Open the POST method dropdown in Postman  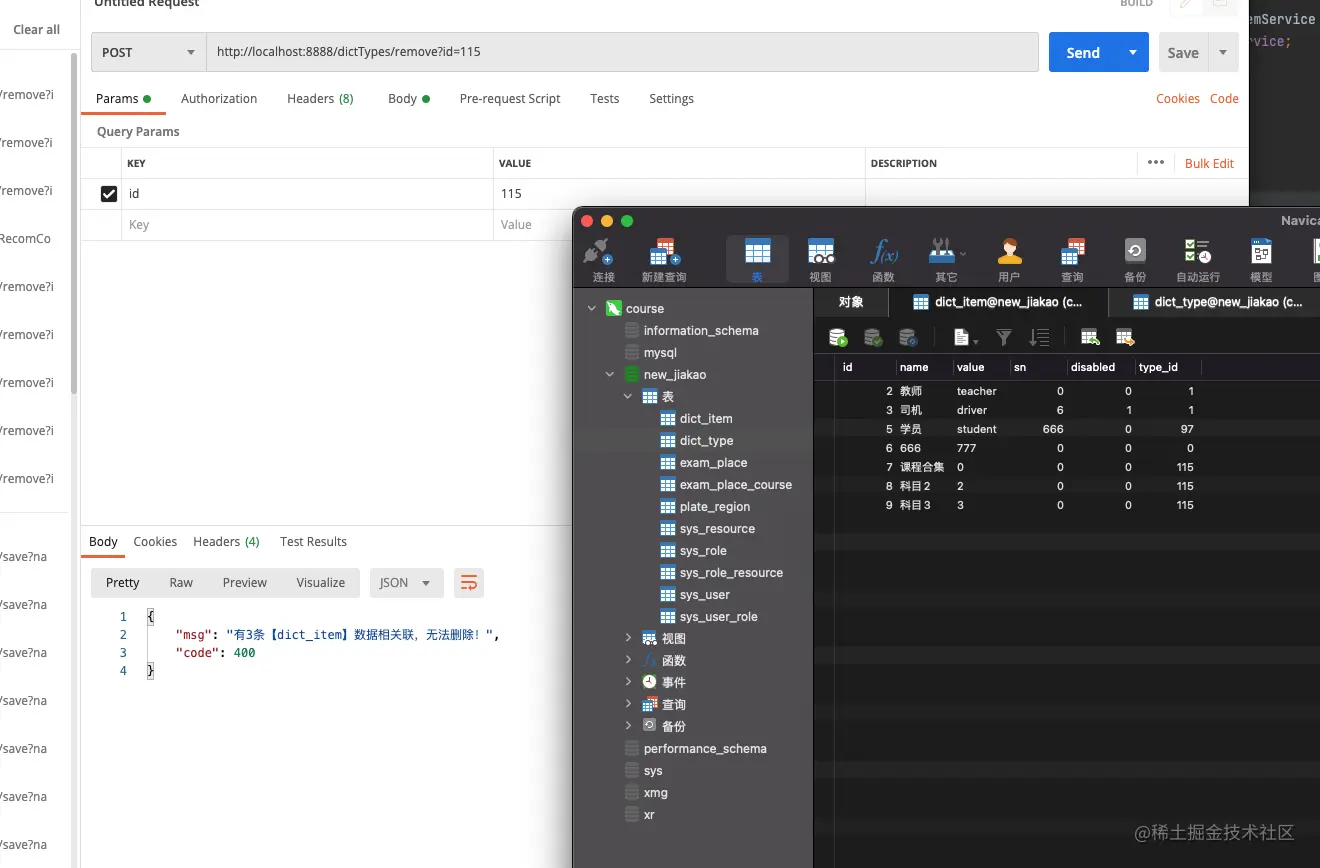[149, 52]
